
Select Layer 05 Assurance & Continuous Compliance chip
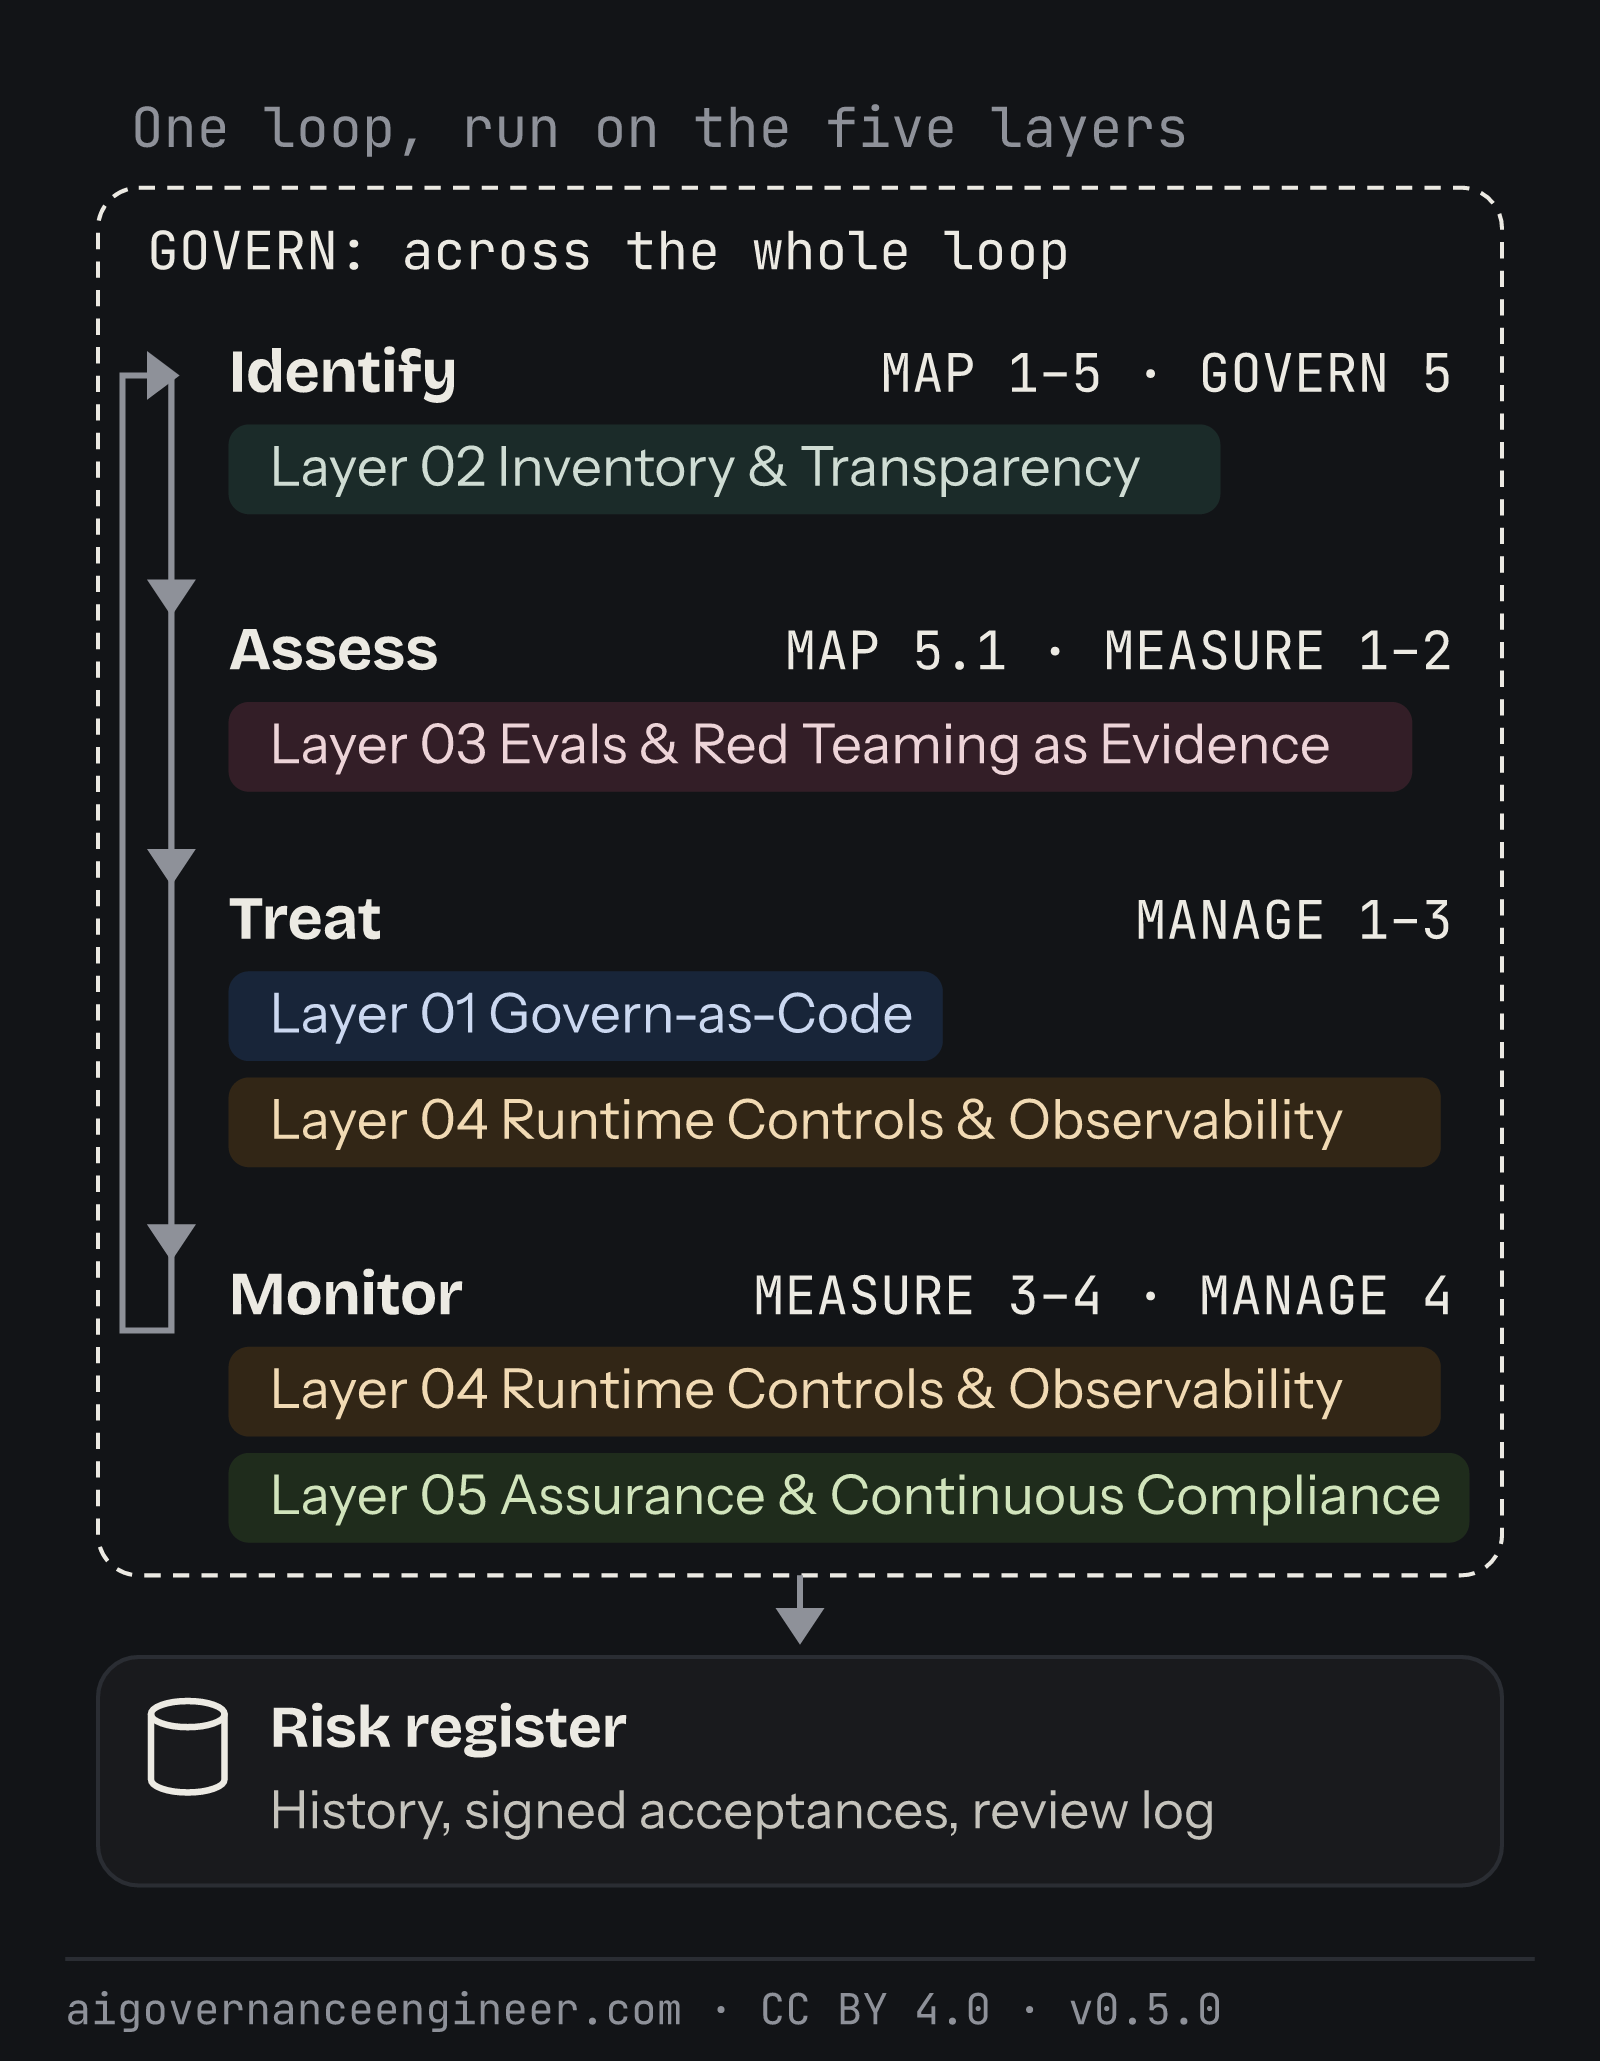848,1497
